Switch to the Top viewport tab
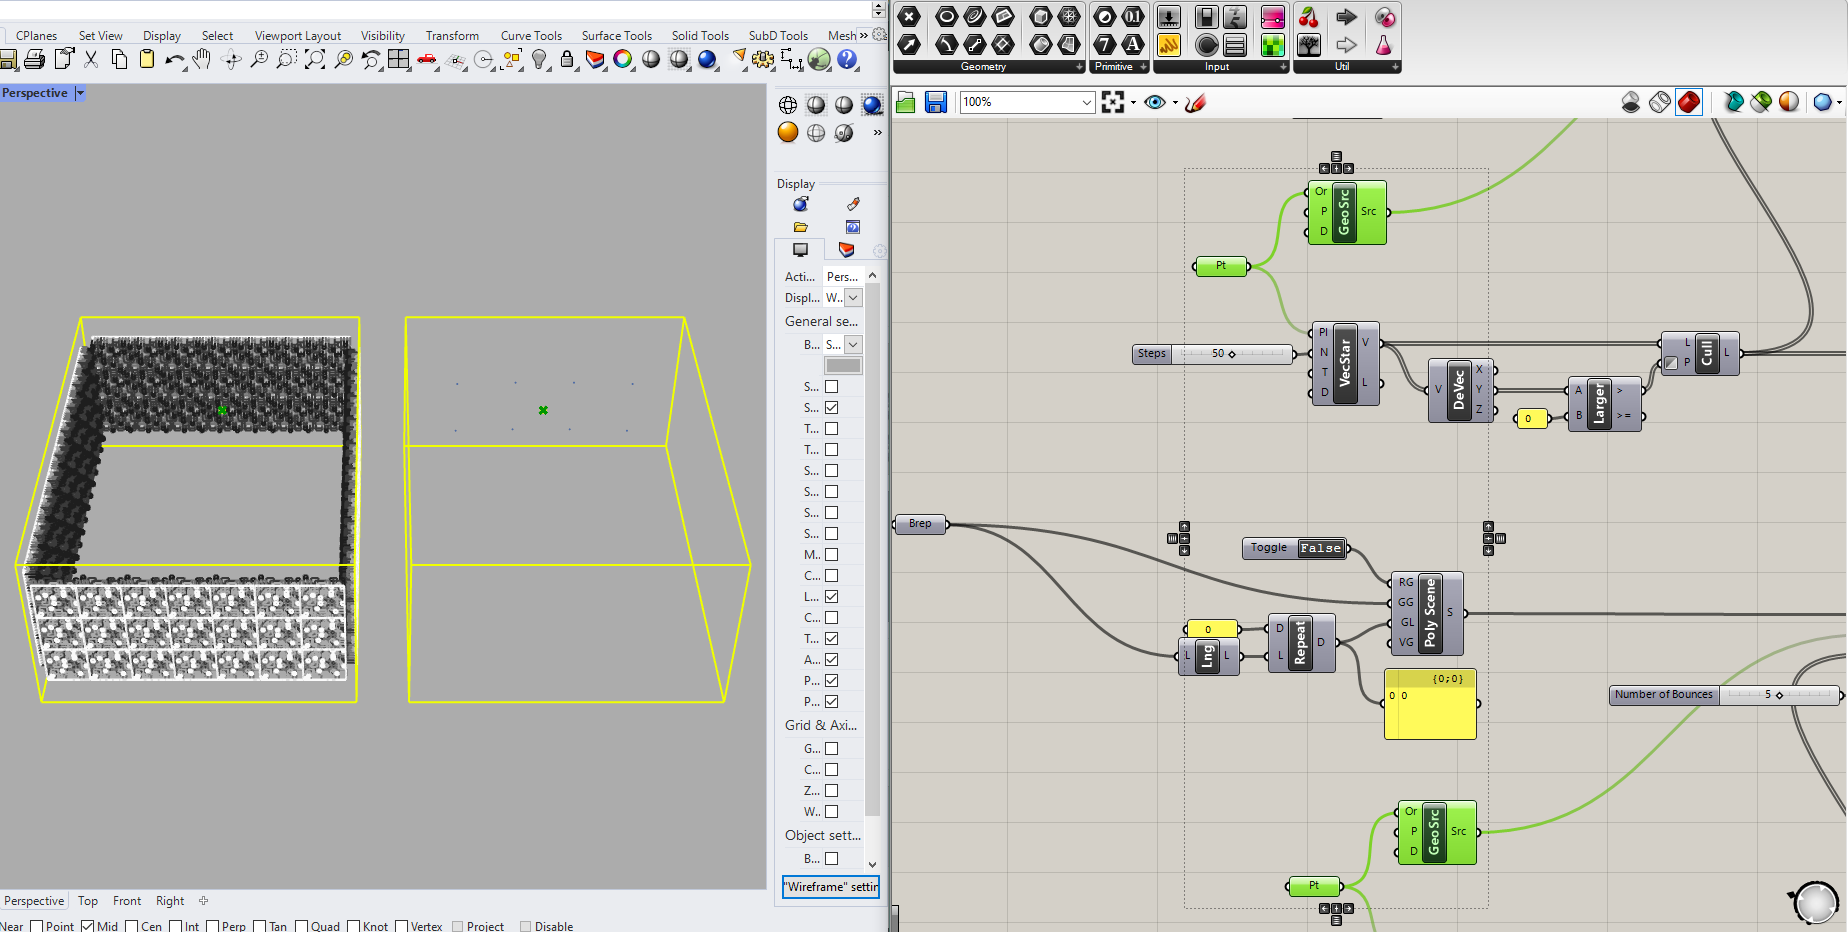The image size is (1848, 932). (x=88, y=901)
